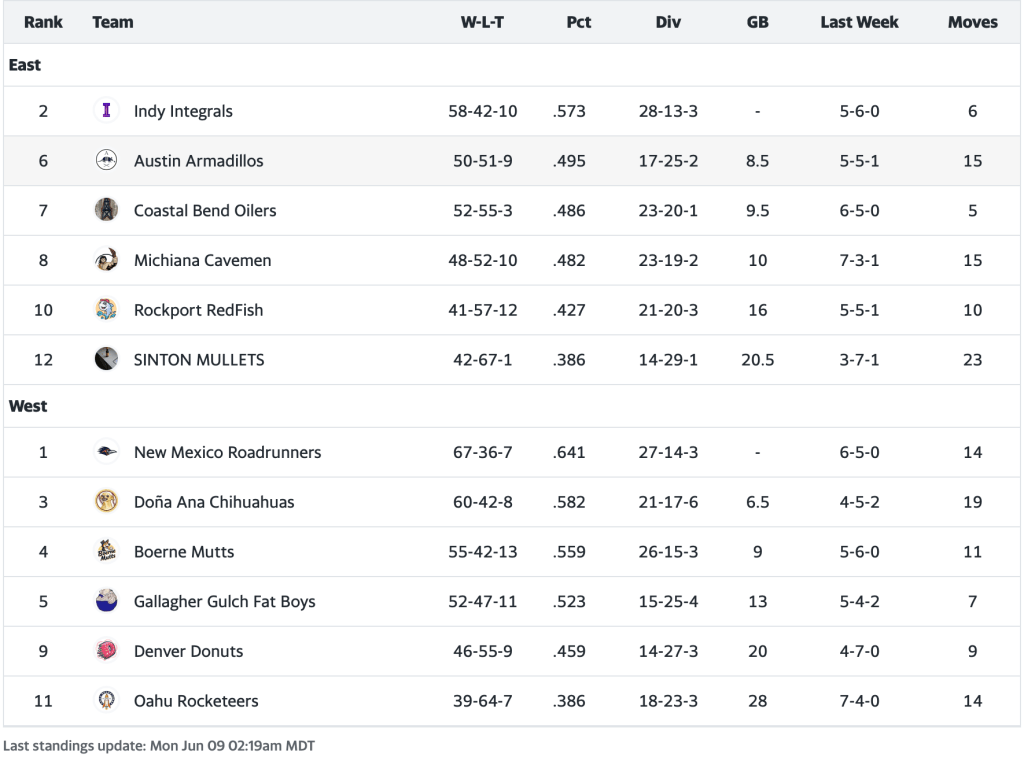Sort standings by the Rank column

click(43, 22)
